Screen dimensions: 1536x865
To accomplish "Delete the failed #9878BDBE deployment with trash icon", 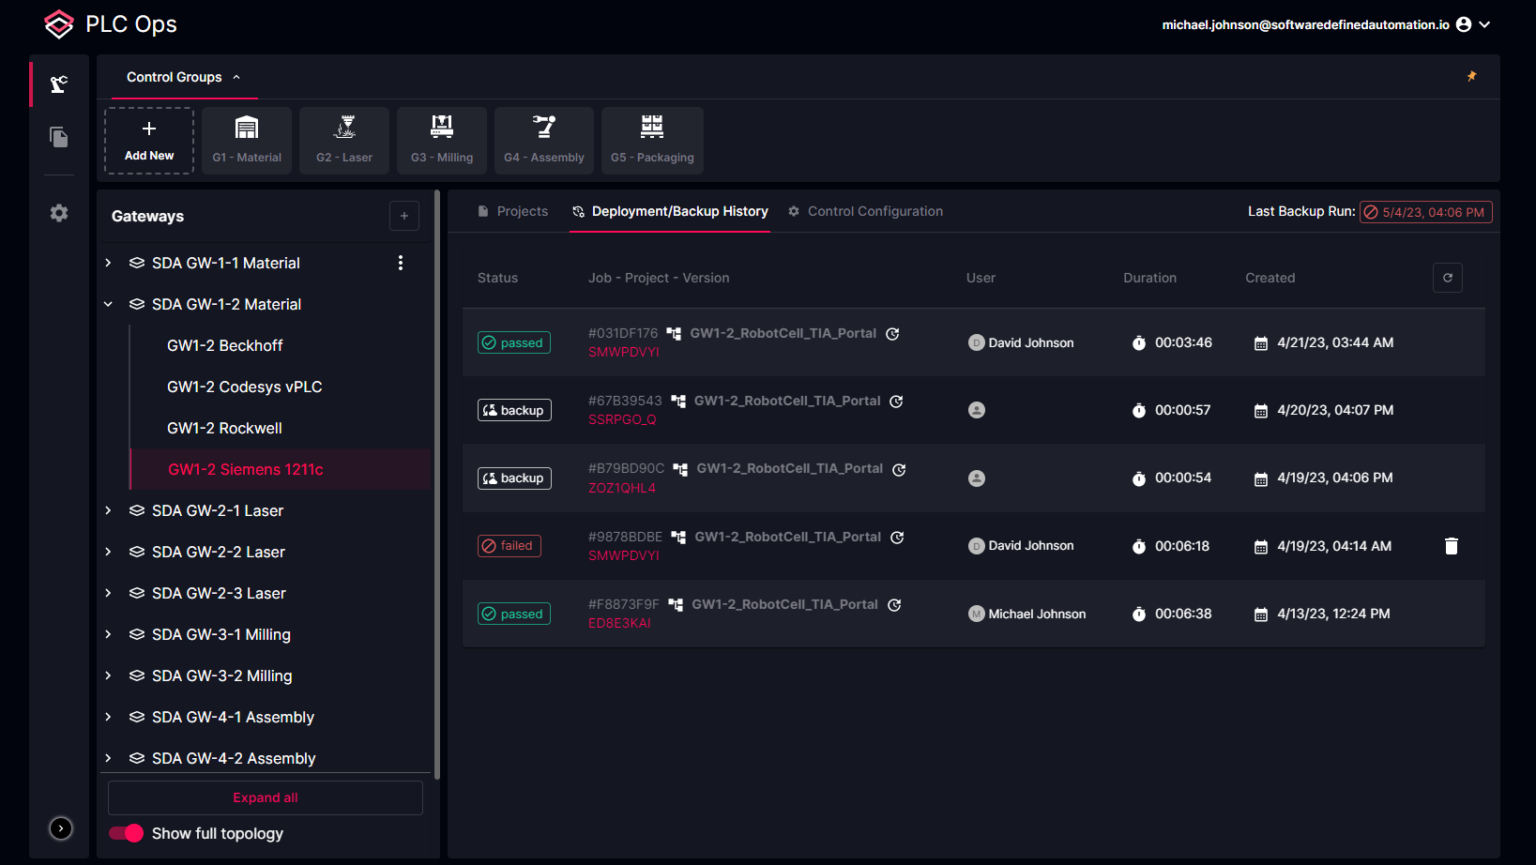I will [x=1451, y=546].
